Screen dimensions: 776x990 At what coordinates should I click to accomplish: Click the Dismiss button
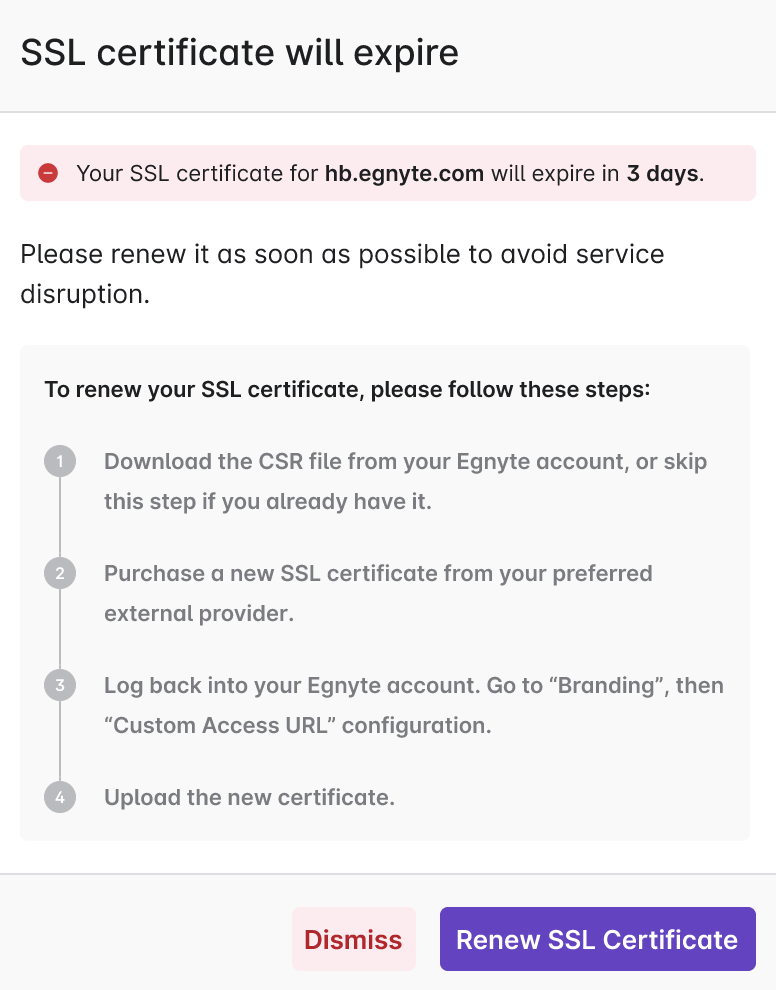pos(353,939)
